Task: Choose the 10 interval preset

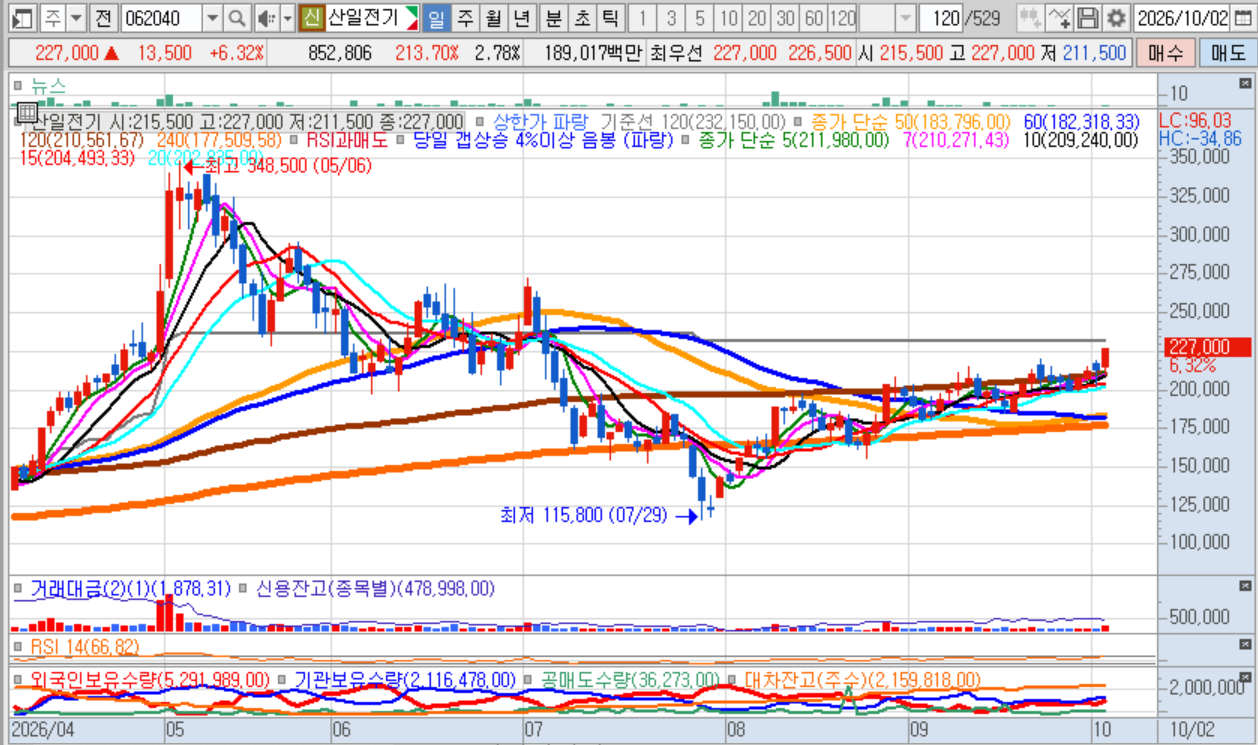Action: click(x=729, y=18)
